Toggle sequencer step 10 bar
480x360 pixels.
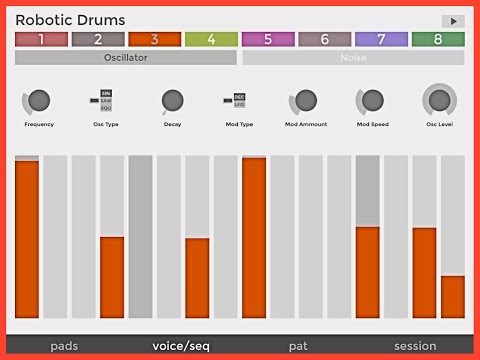(x=282, y=236)
